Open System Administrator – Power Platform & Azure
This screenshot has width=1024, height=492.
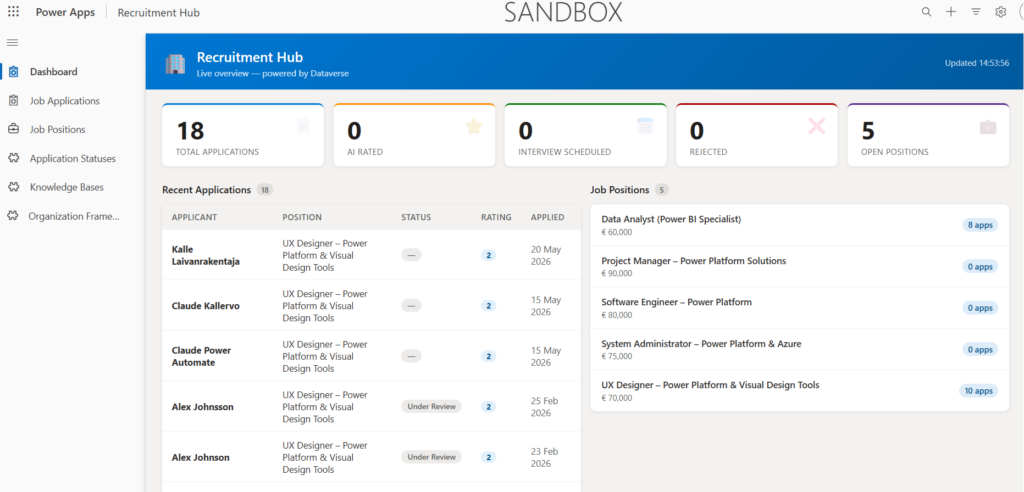click(799, 350)
